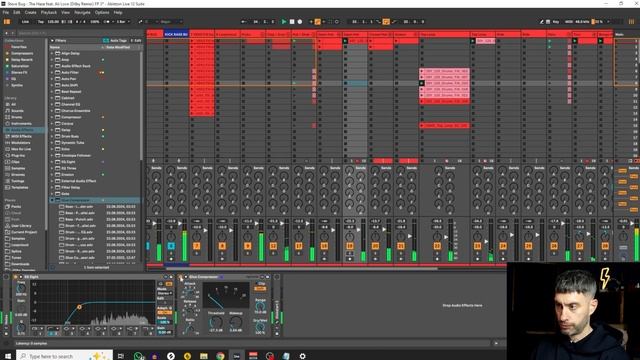Viewport: 640px width, 360px height.
Task: Select the Bass - Punch.adv preset
Action: (x=79, y=220)
